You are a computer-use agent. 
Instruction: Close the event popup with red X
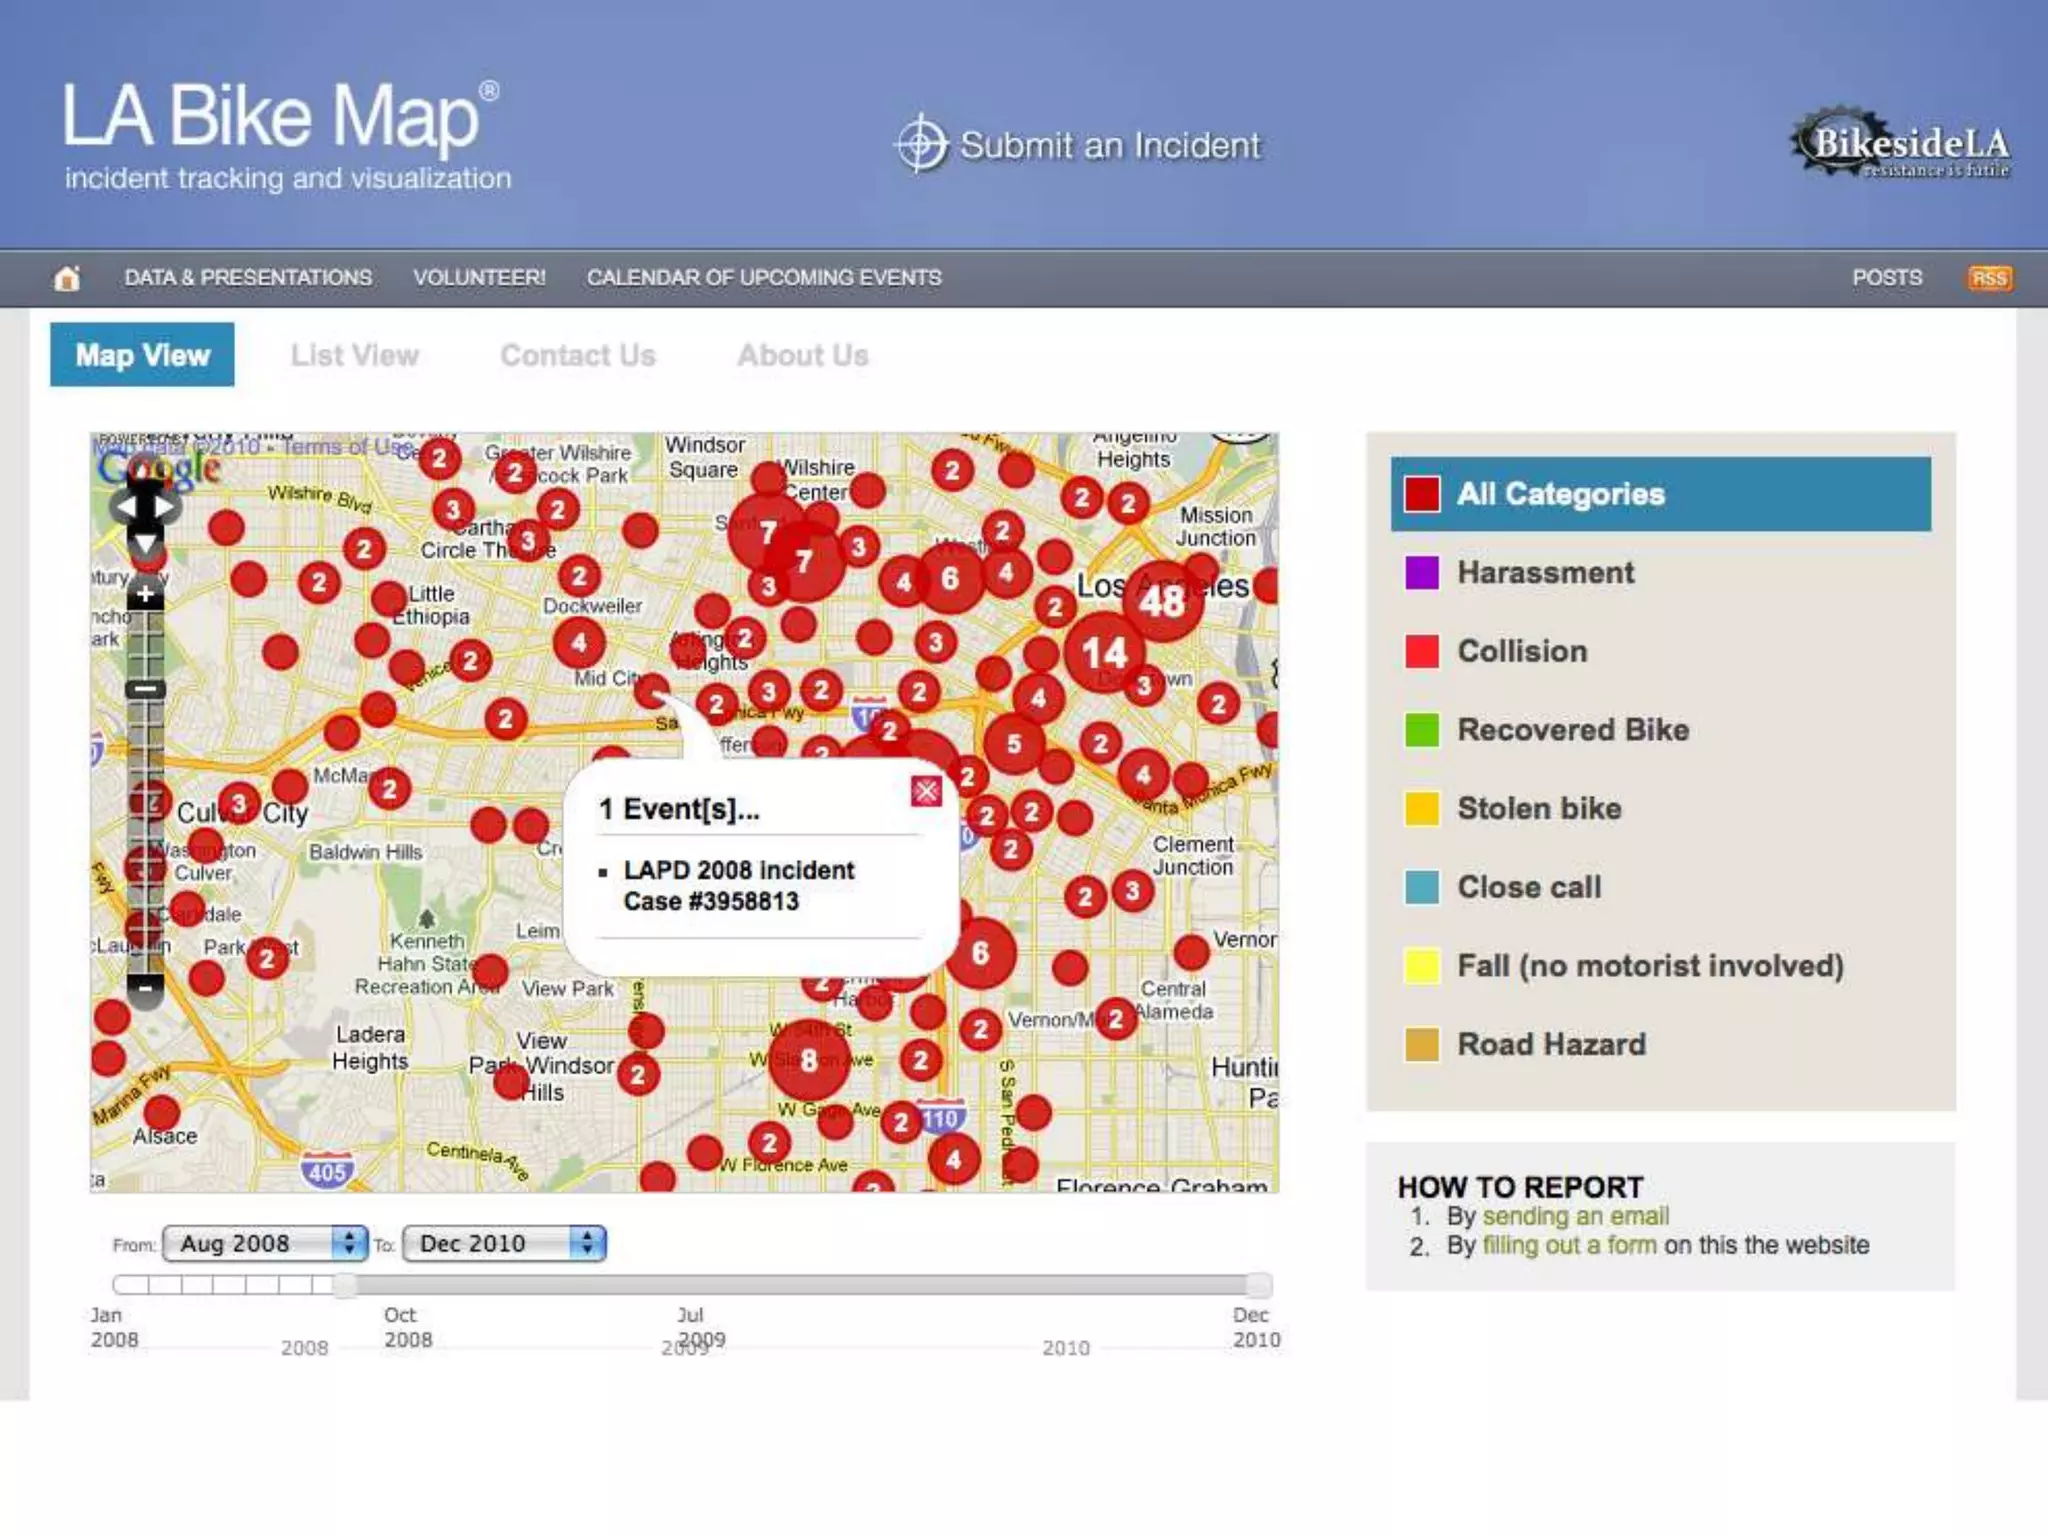click(926, 792)
